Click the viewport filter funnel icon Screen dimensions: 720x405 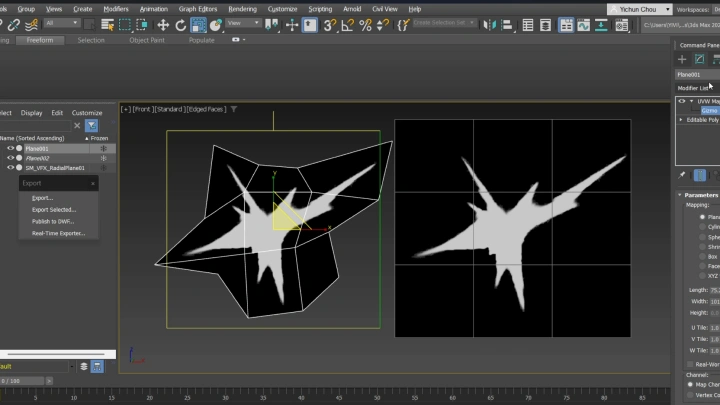(x=234, y=109)
